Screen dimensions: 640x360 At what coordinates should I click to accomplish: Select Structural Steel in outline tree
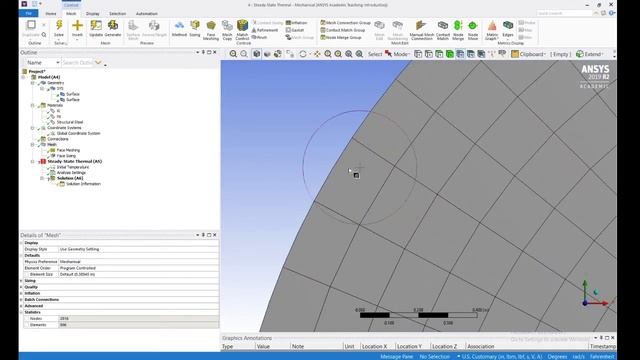click(69, 122)
